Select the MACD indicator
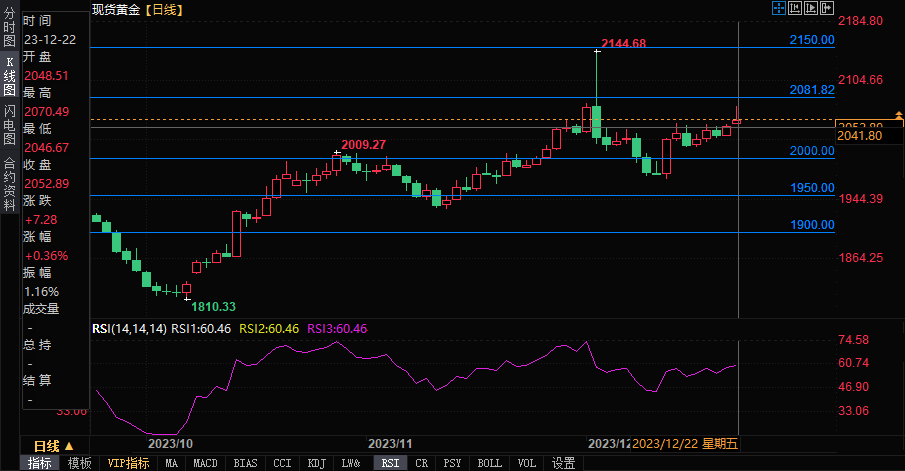 205,463
